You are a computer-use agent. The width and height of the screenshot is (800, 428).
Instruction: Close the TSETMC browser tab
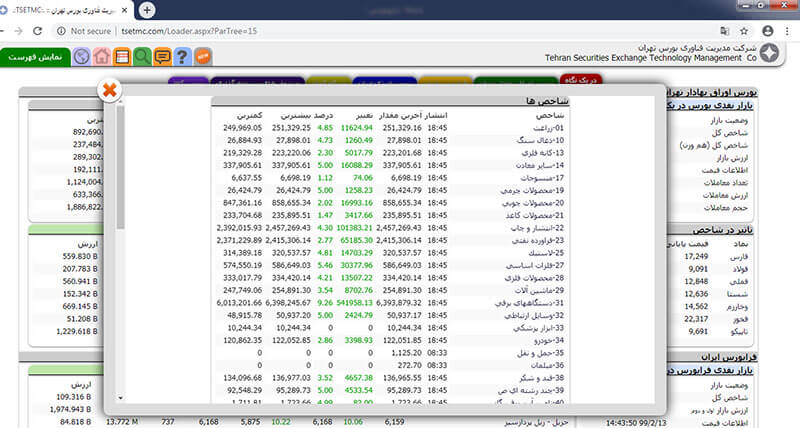124,10
